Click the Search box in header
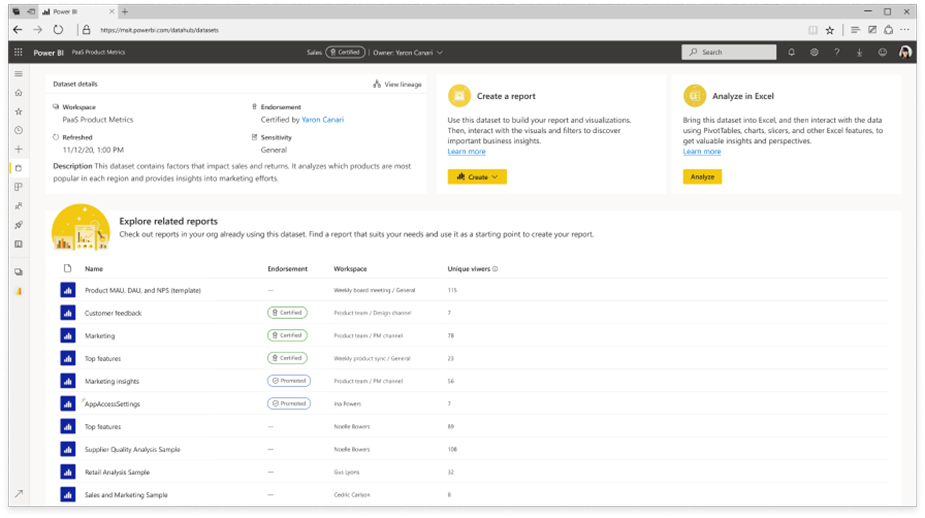925x518 pixels. click(x=729, y=53)
